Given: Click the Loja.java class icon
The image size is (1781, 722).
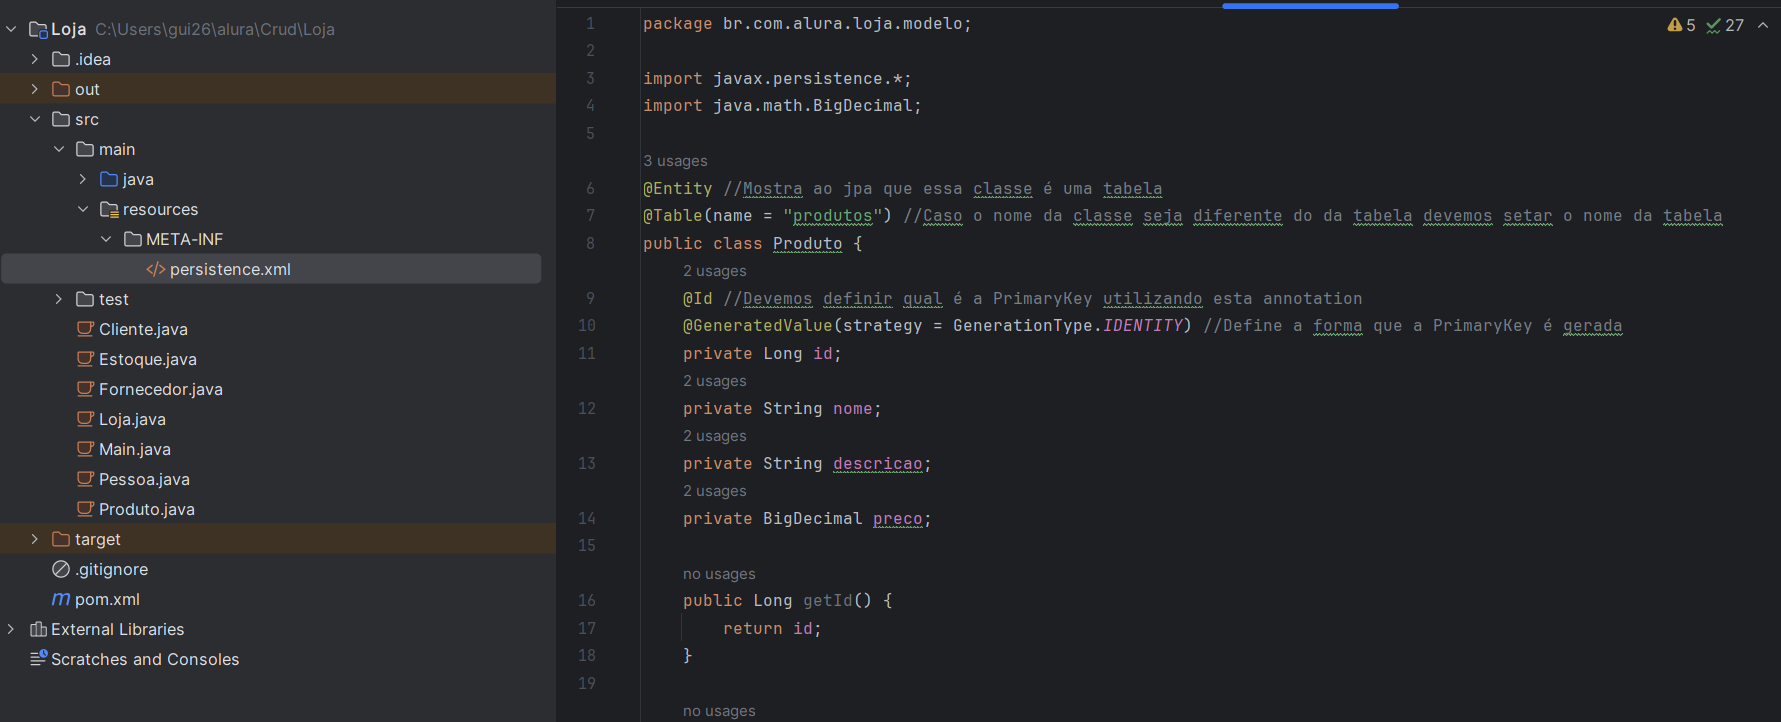Looking at the screenshot, I should tap(85, 419).
